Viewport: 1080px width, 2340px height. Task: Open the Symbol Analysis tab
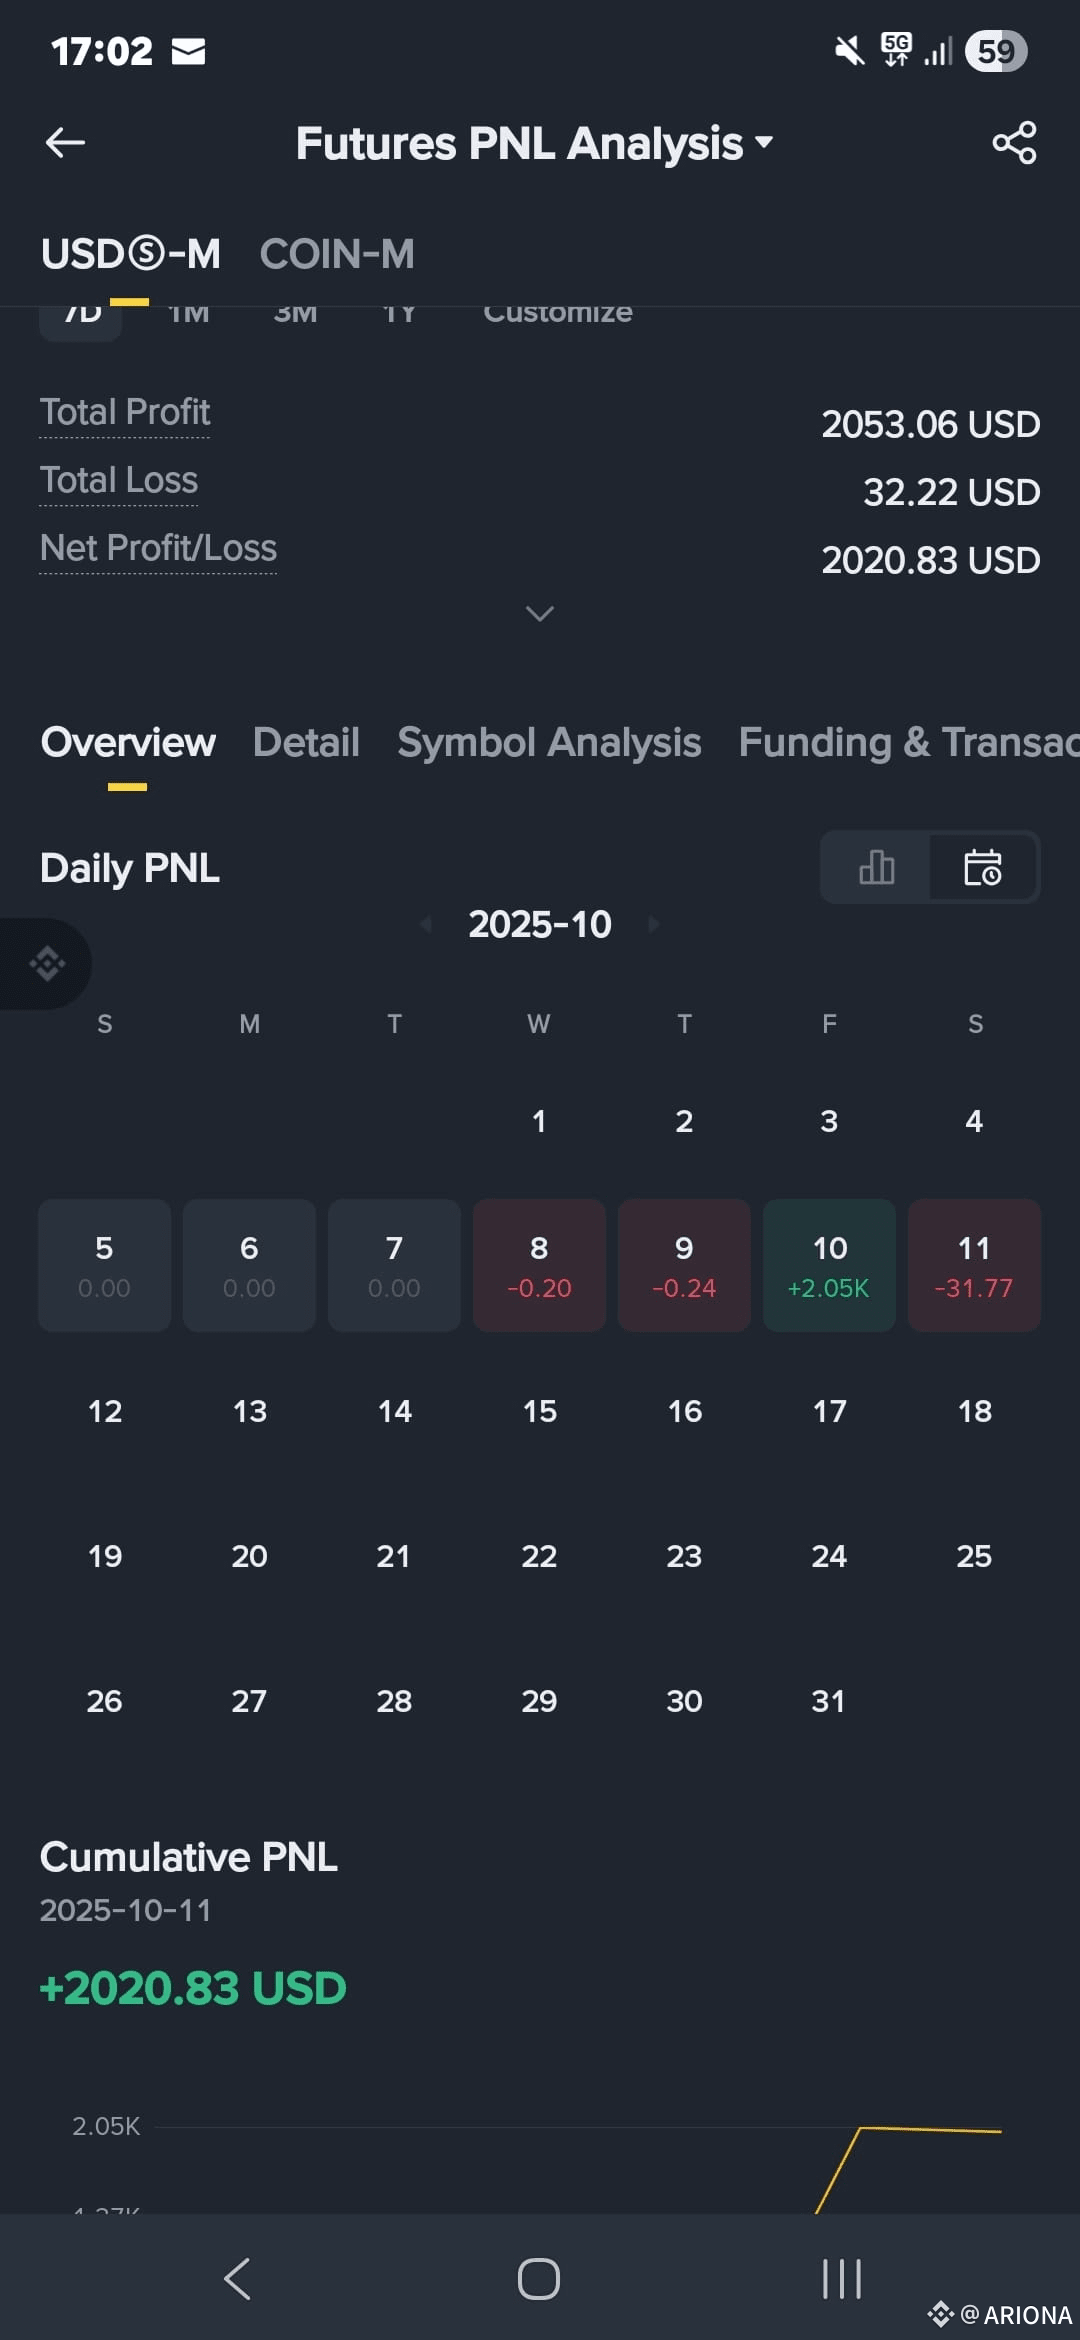click(549, 742)
